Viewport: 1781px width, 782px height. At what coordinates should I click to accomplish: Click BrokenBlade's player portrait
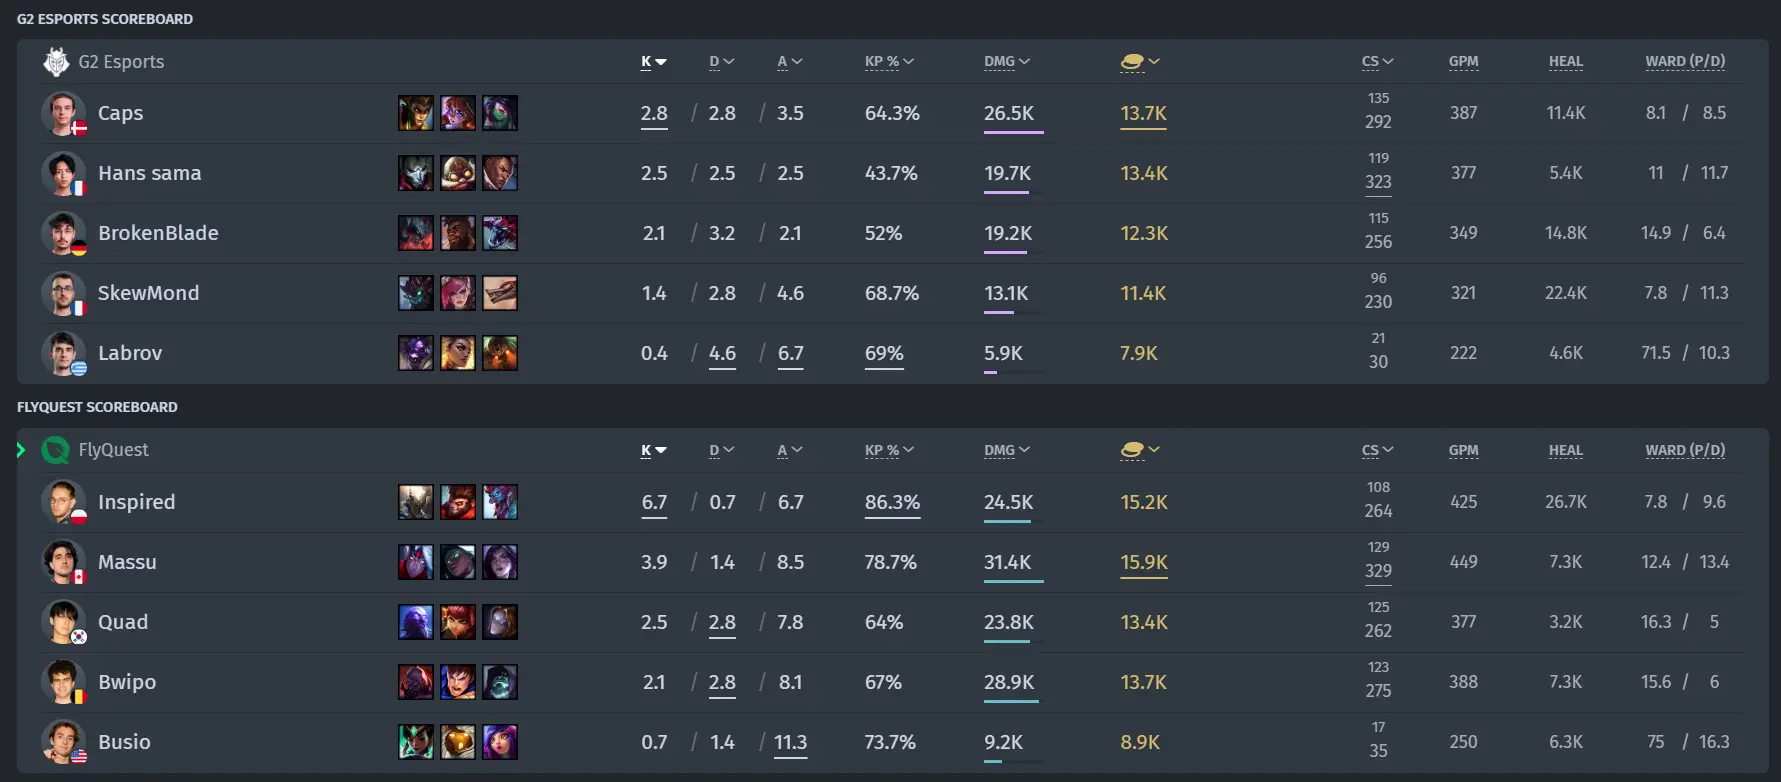63,233
